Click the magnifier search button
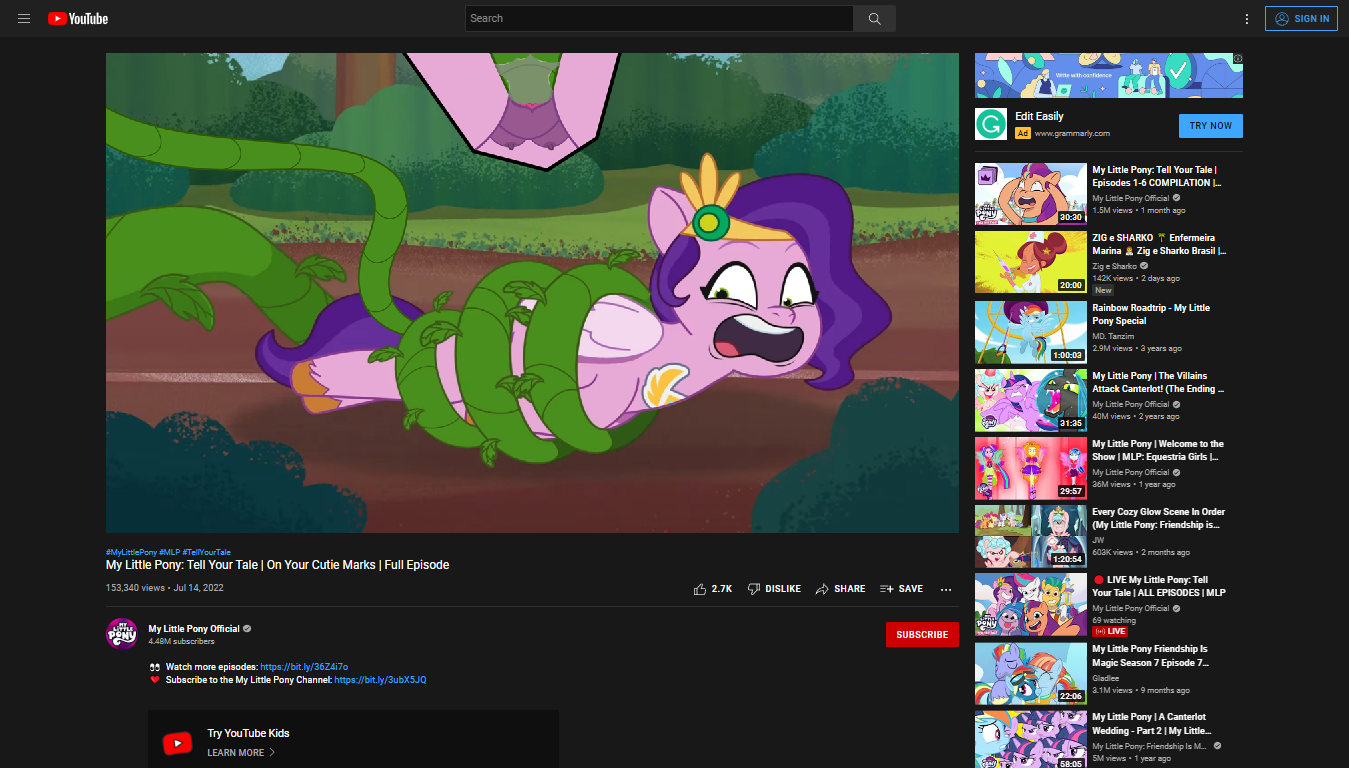 [874, 19]
